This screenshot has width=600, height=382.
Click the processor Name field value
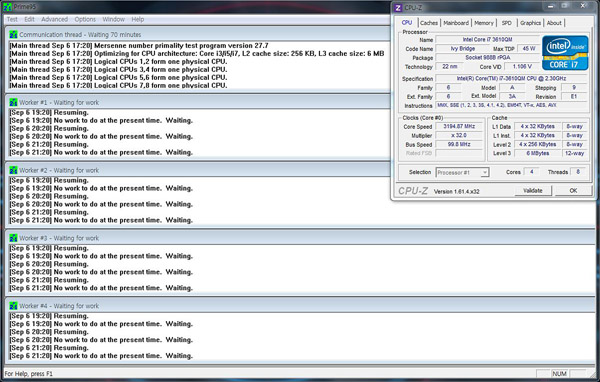click(x=487, y=39)
